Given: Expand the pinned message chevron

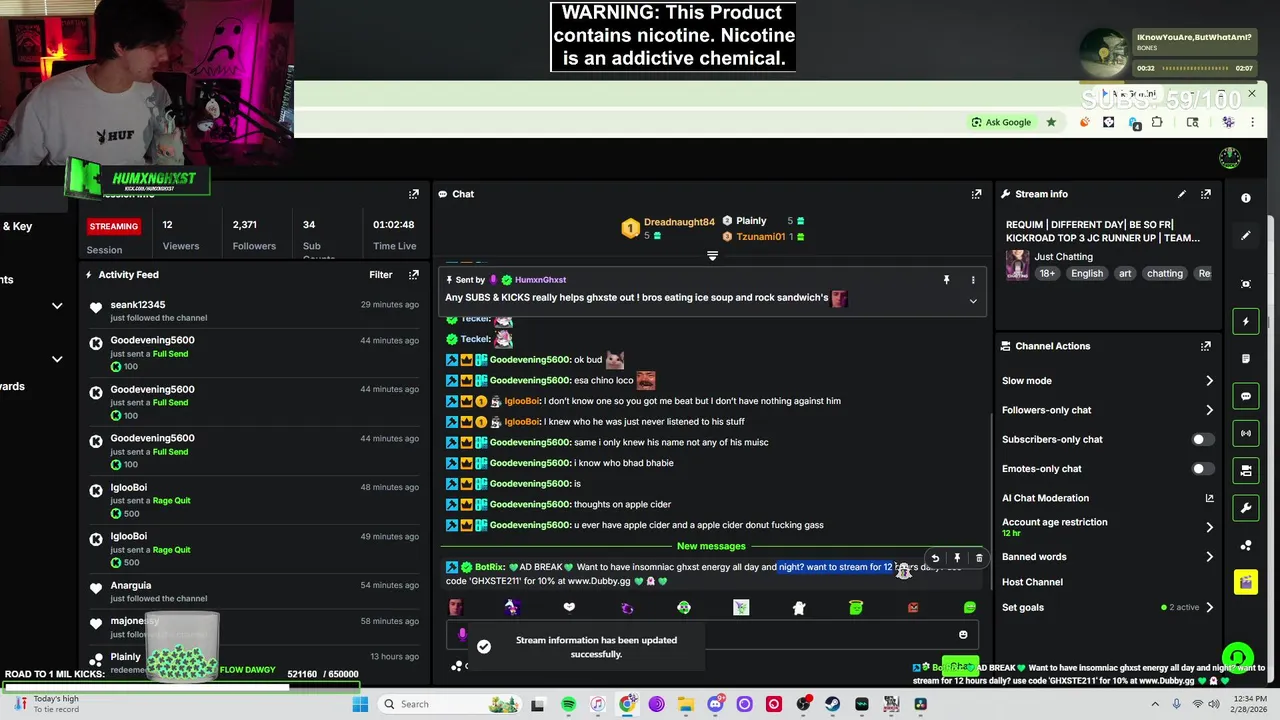Looking at the screenshot, I should coord(973,300).
